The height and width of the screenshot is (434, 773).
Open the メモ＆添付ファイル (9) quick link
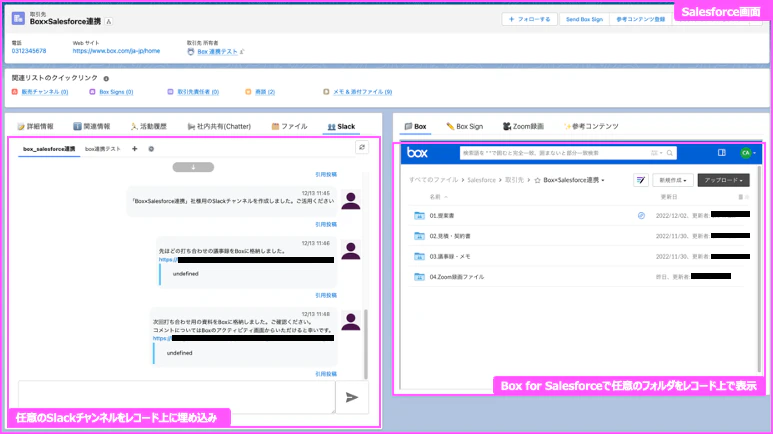(x=362, y=92)
